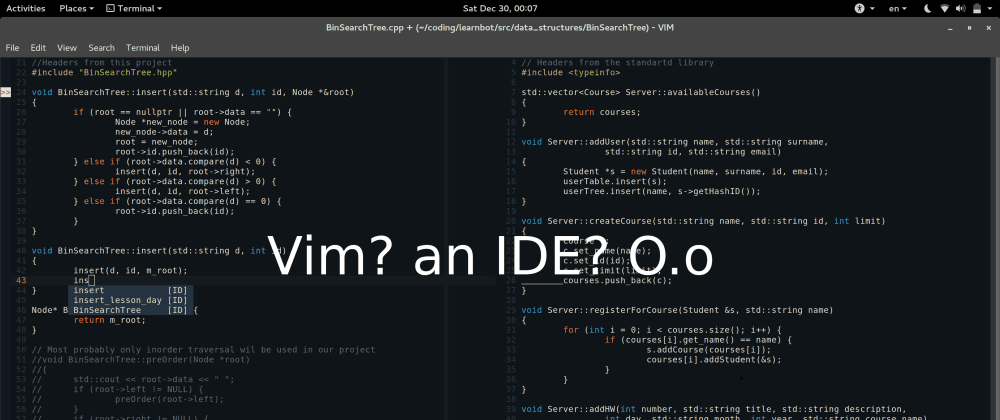Close the VIM terminal window
1000x420 pixels.
pyautogui.click(x=987, y=27)
